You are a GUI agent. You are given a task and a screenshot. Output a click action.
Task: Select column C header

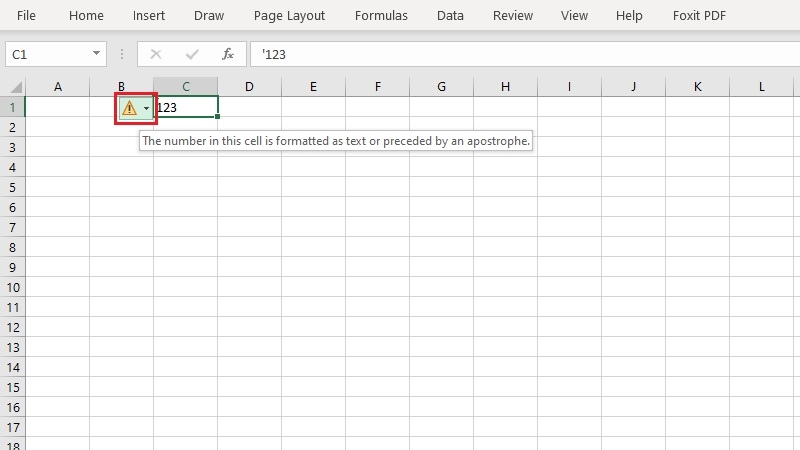click(x=186, y=87)
